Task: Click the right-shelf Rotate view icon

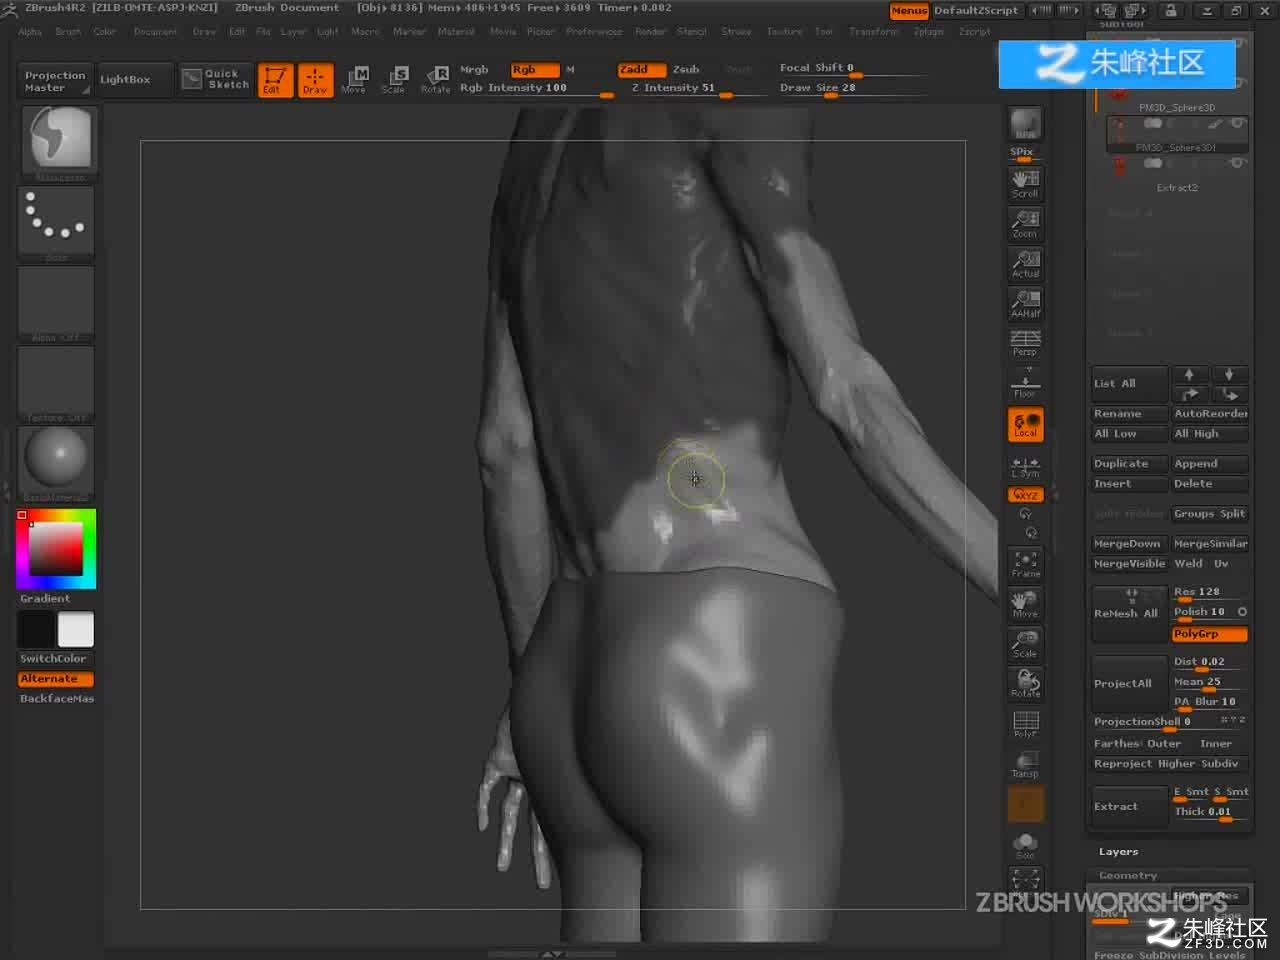Action: [x=1025, y=684]
